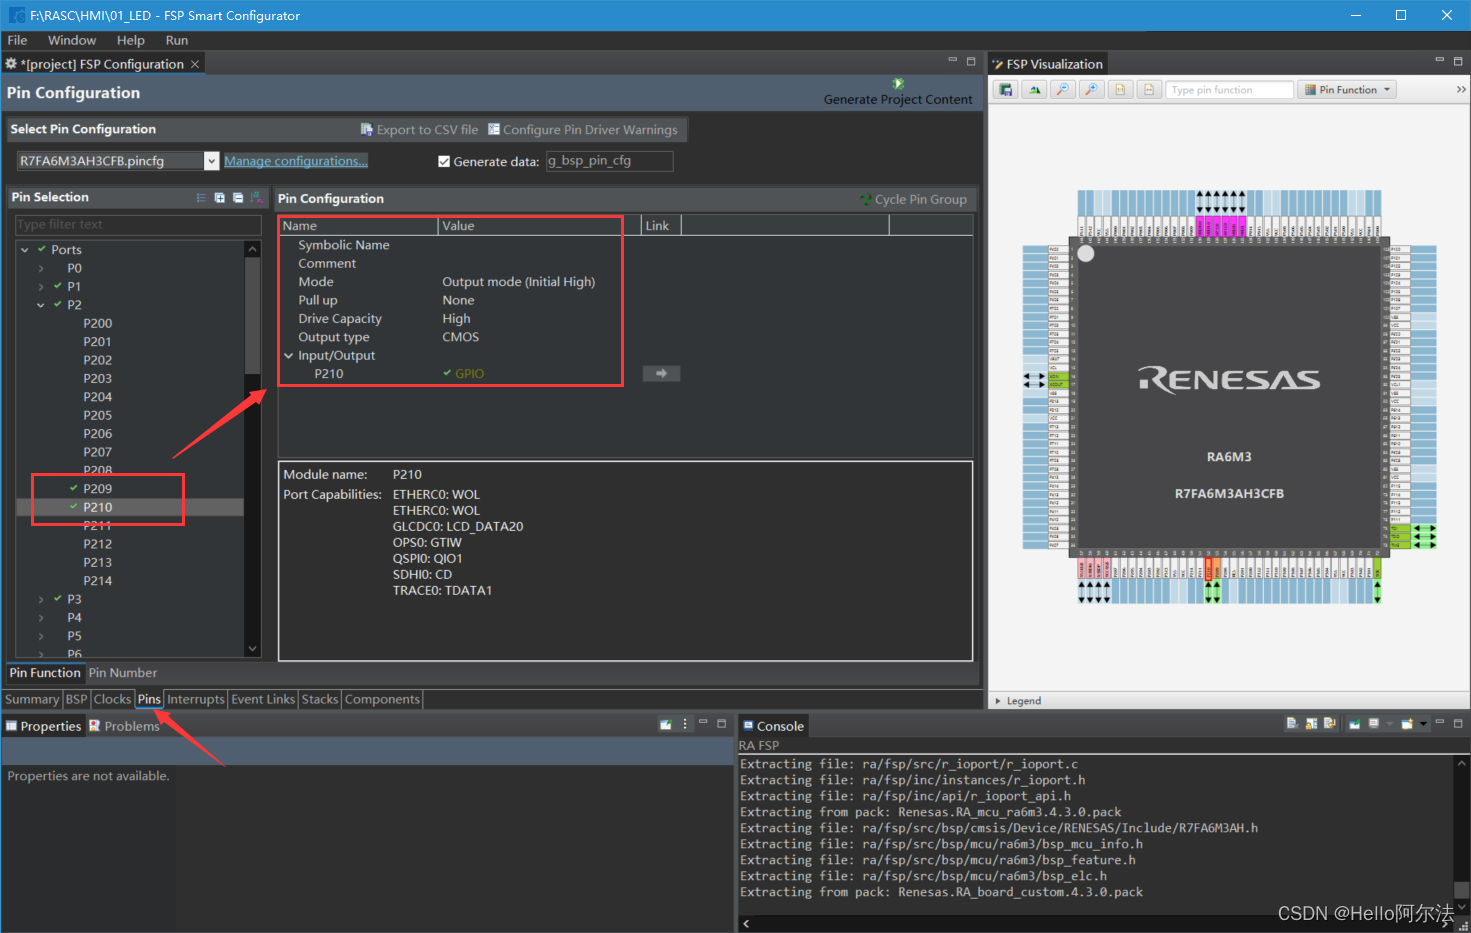The image size is (1471, 933).
Task: Switch to the Clocks tab
Action: point(112,699)
